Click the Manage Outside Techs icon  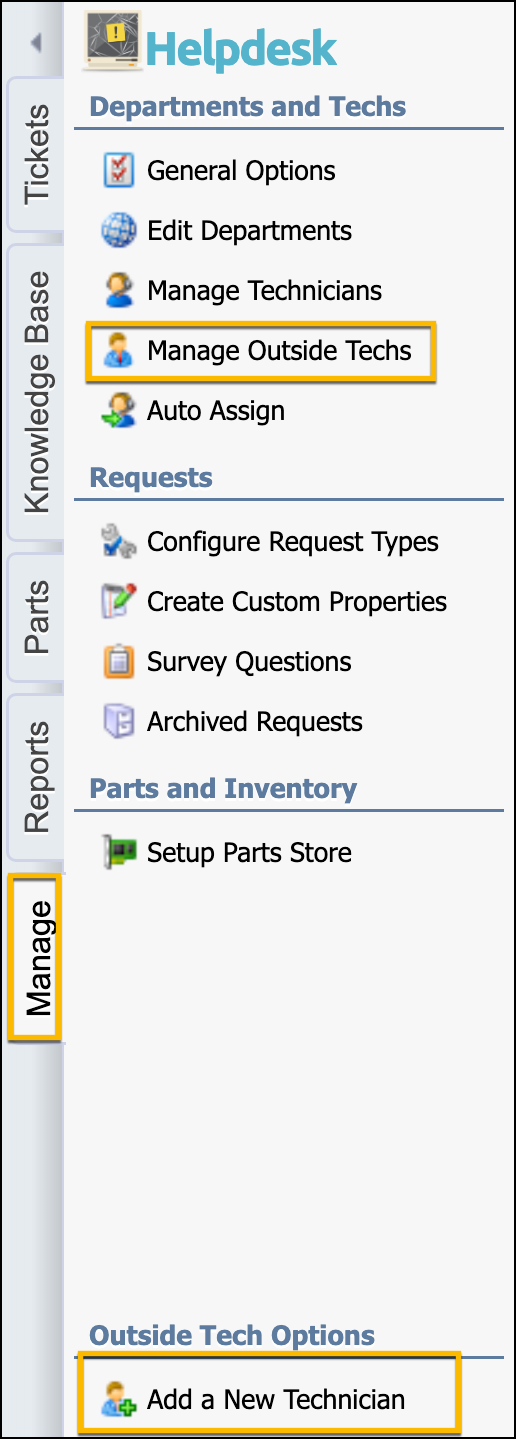[x=119, y=351]
